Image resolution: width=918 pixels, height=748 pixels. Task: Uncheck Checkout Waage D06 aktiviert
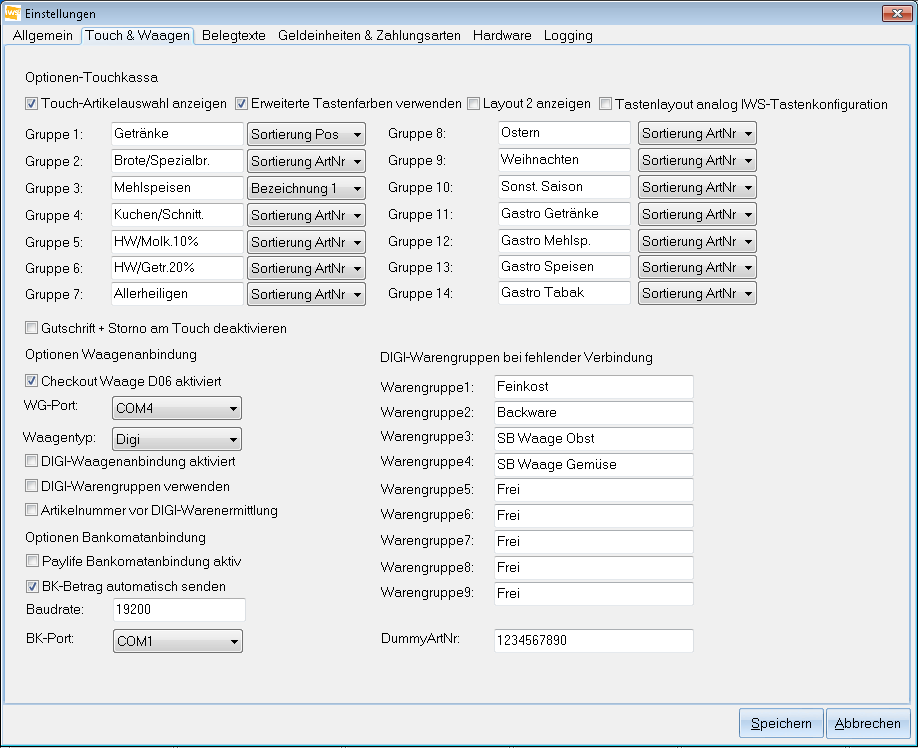click(x=32, y=381)
